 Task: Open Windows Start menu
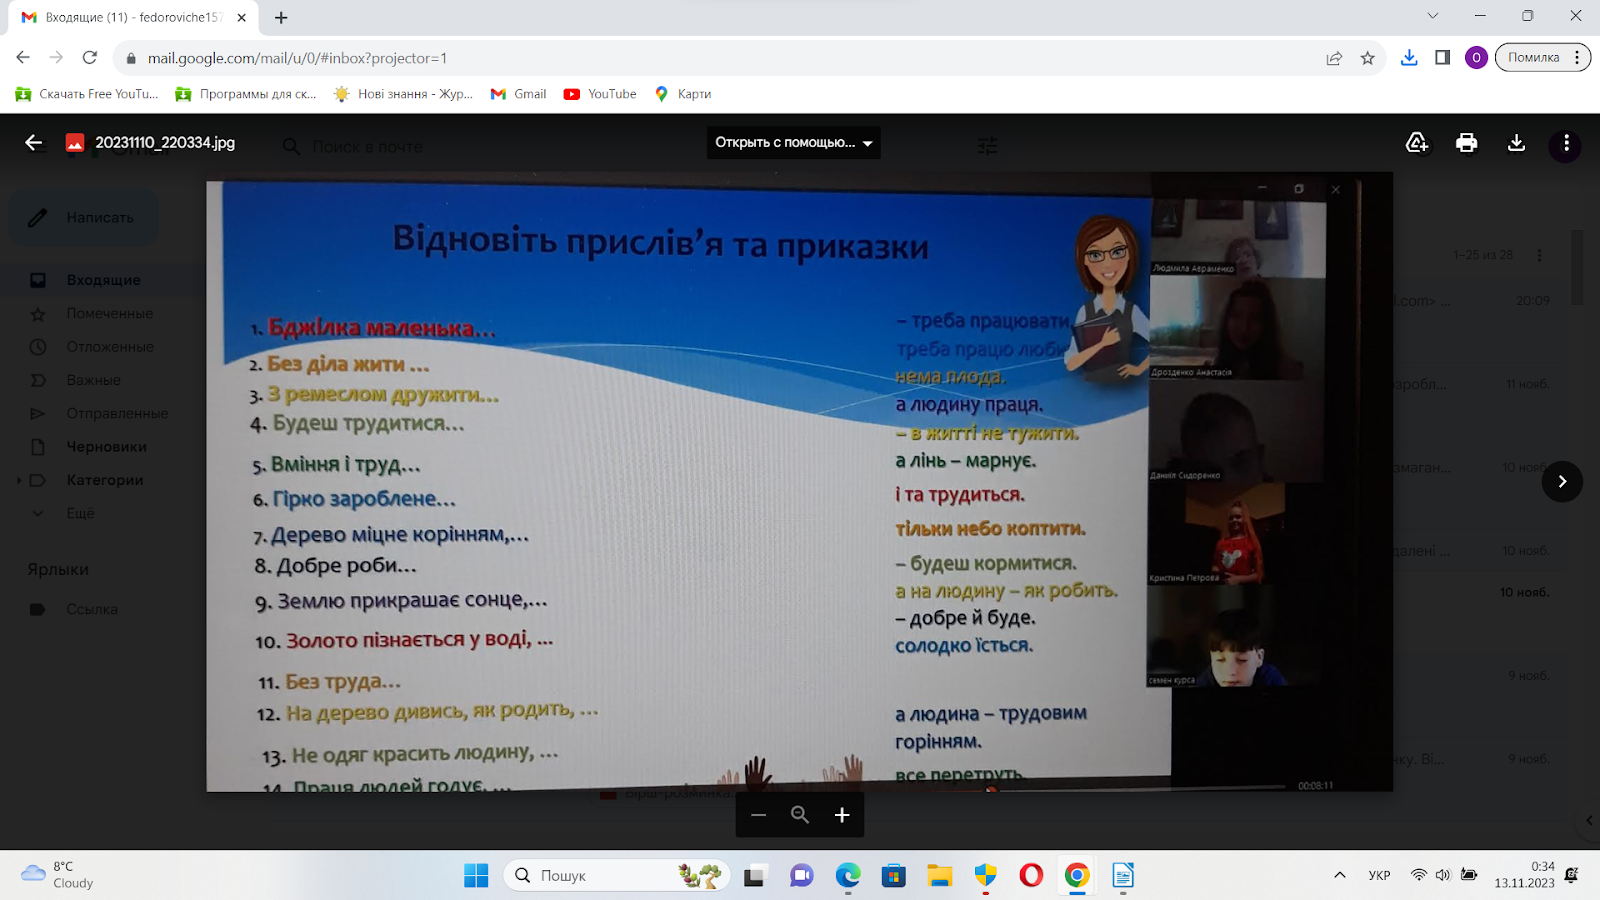pyautogui.click(x=476, y=876)
